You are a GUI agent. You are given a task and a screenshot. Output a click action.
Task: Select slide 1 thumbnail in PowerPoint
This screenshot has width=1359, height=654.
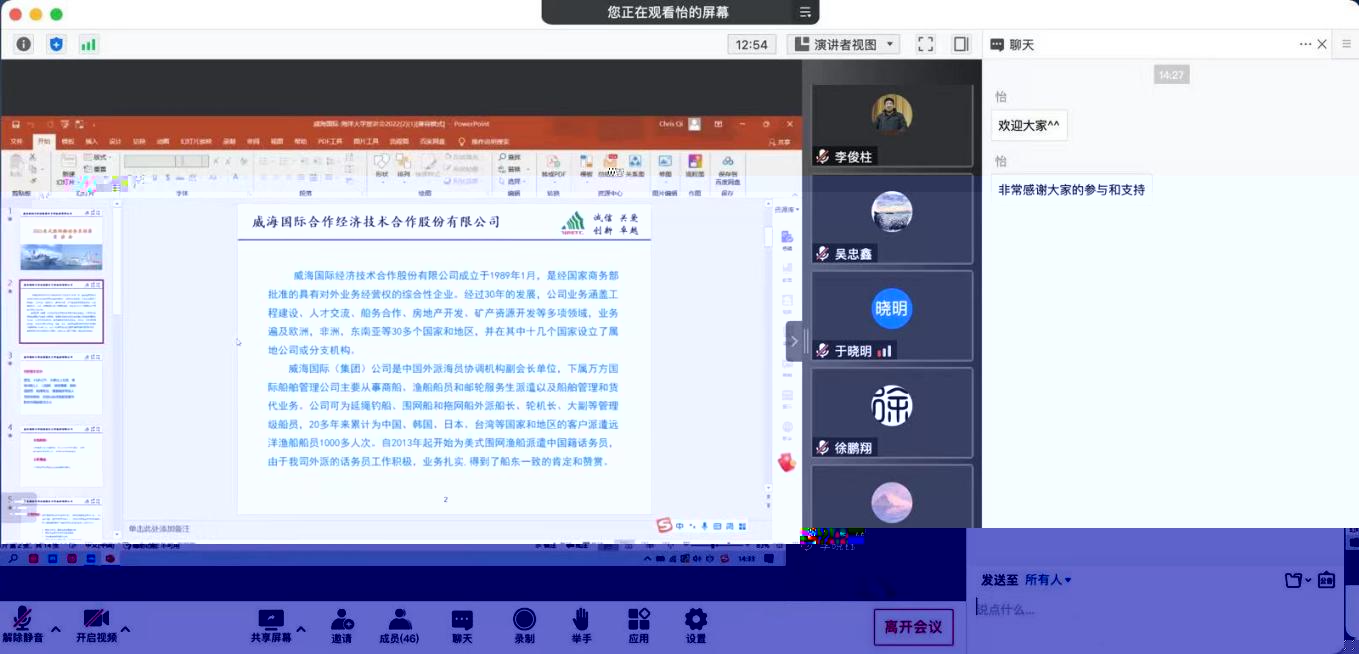pyautogui.click(x=61, y=245)
